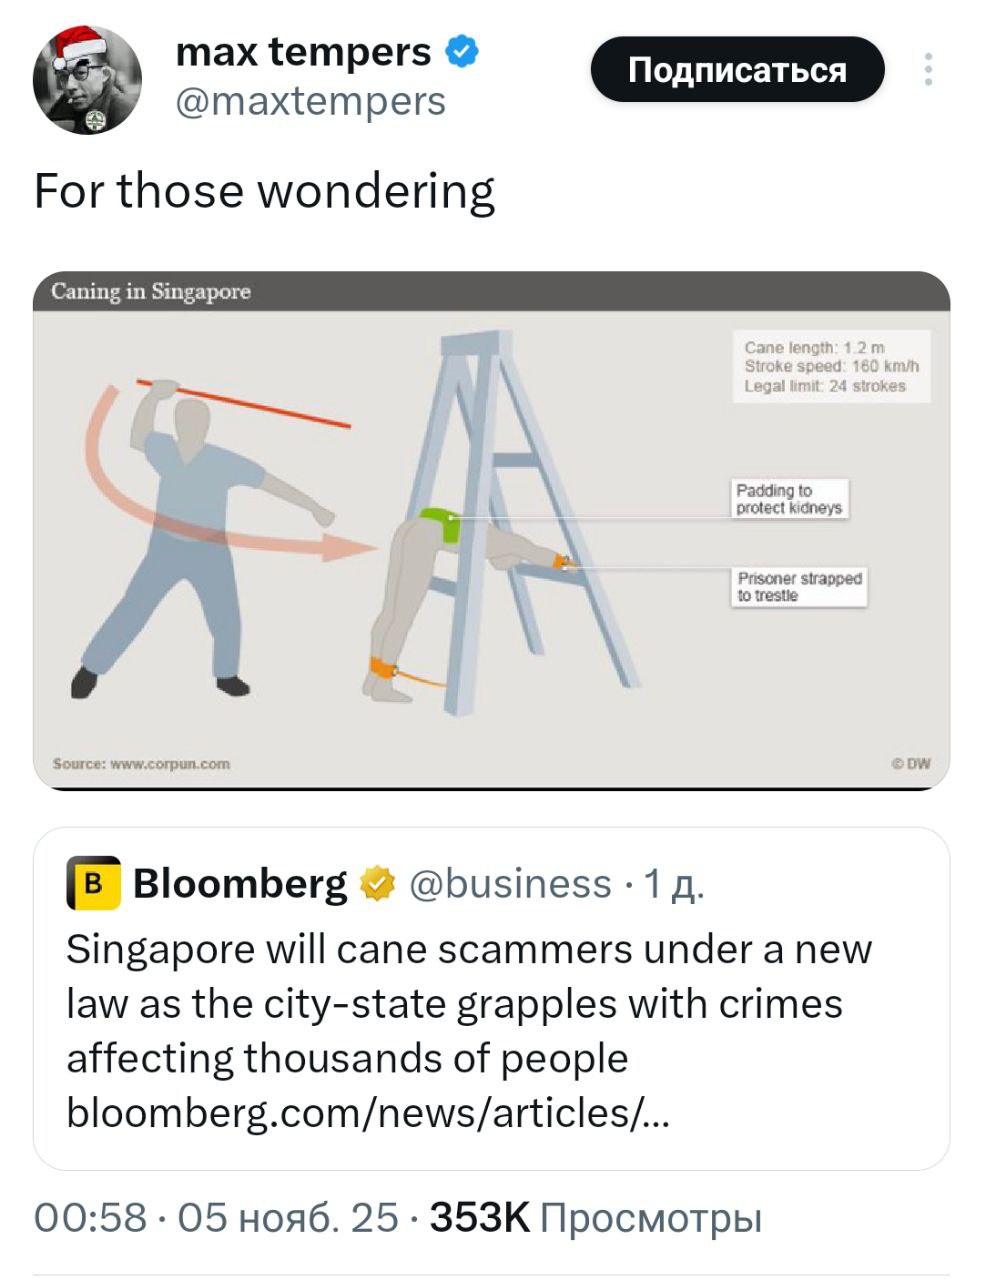Click the 'Prisoner strapped to trestle' label
The image size is (983, 1280).
point(799,586)
